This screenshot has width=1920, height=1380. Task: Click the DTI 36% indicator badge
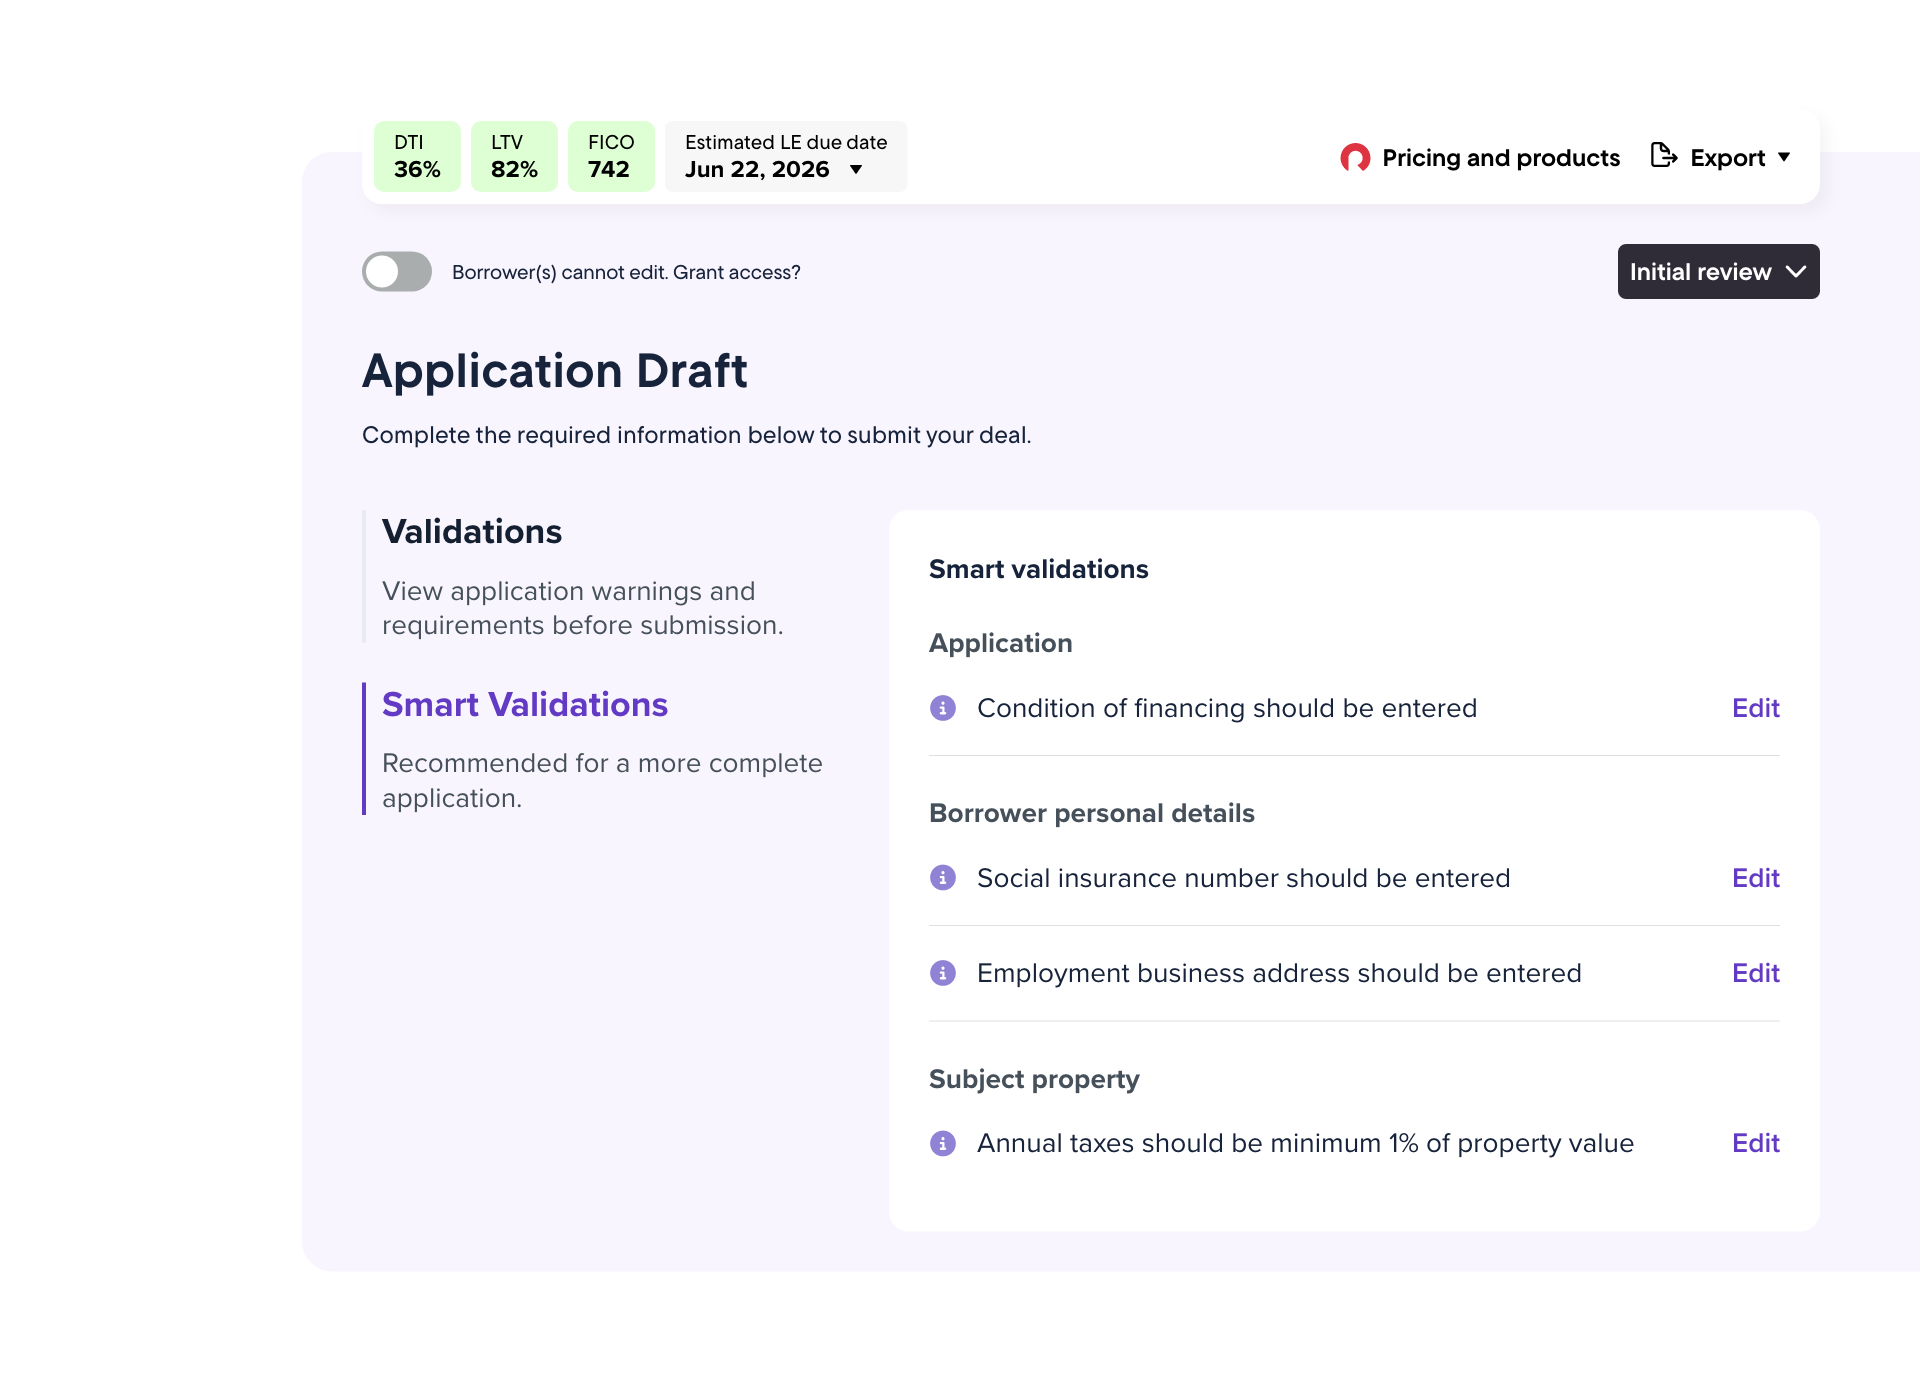[417, 157]
